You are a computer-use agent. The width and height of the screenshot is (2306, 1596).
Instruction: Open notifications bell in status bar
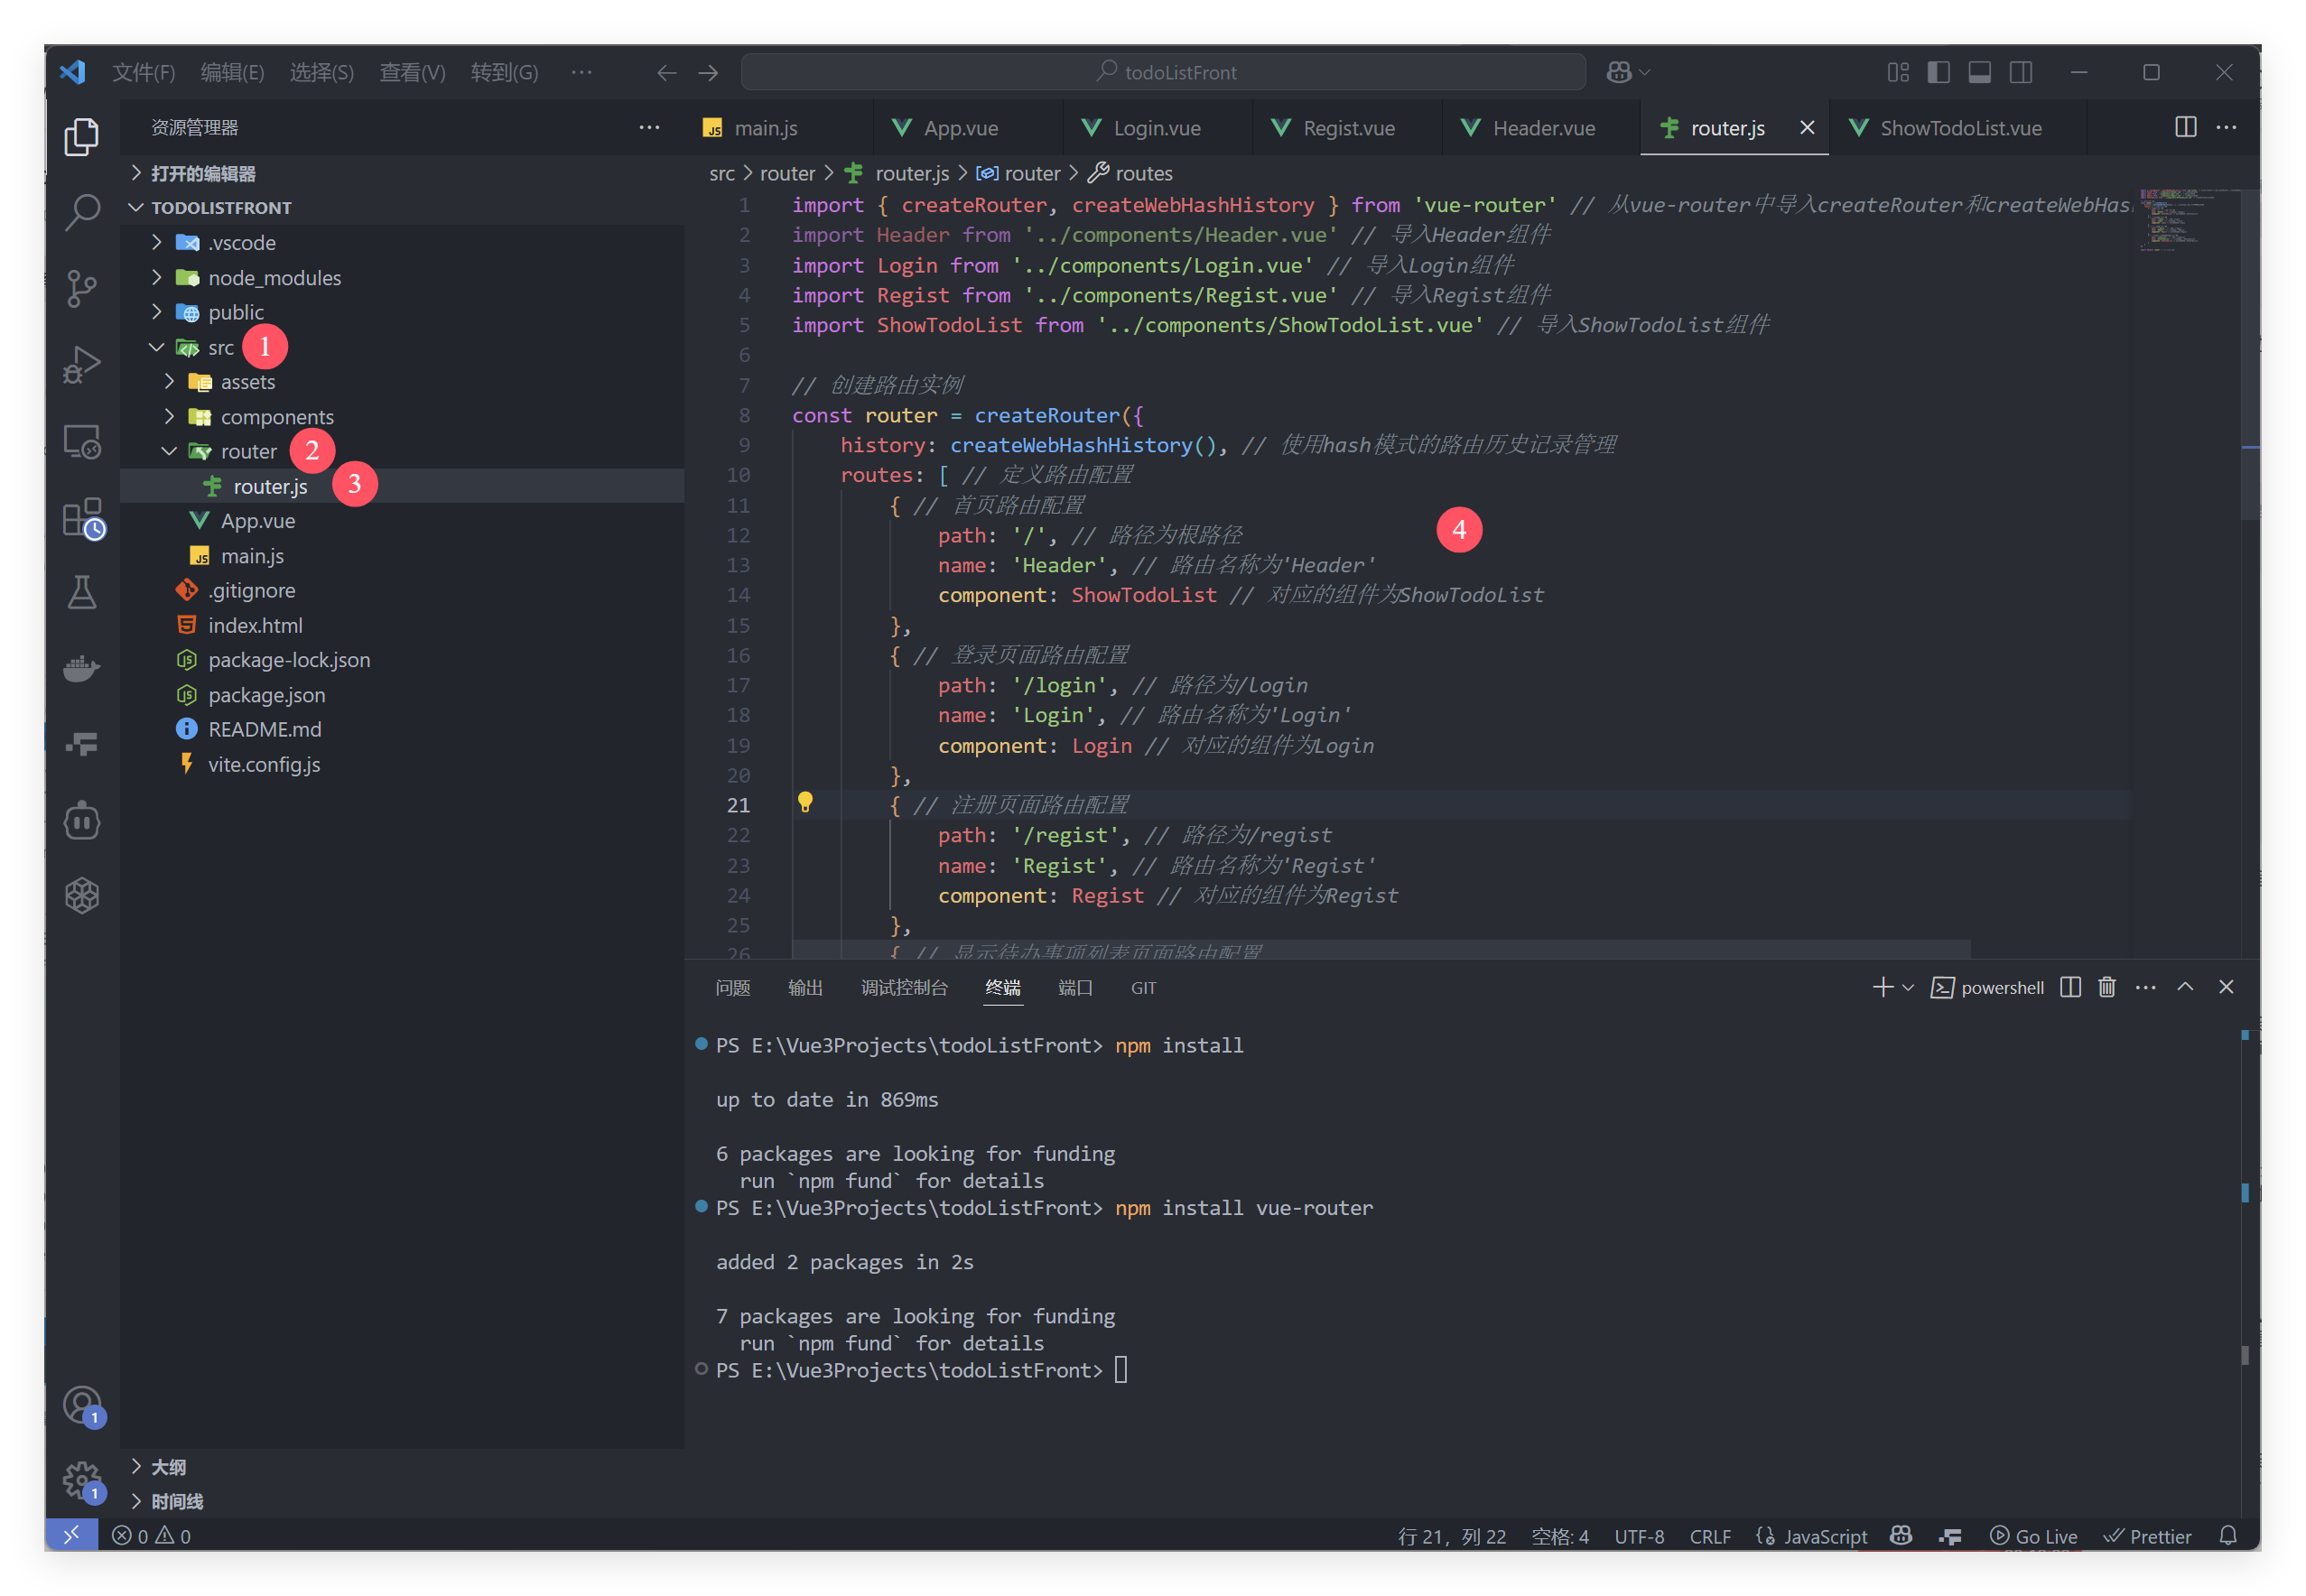[2228, 1536]
